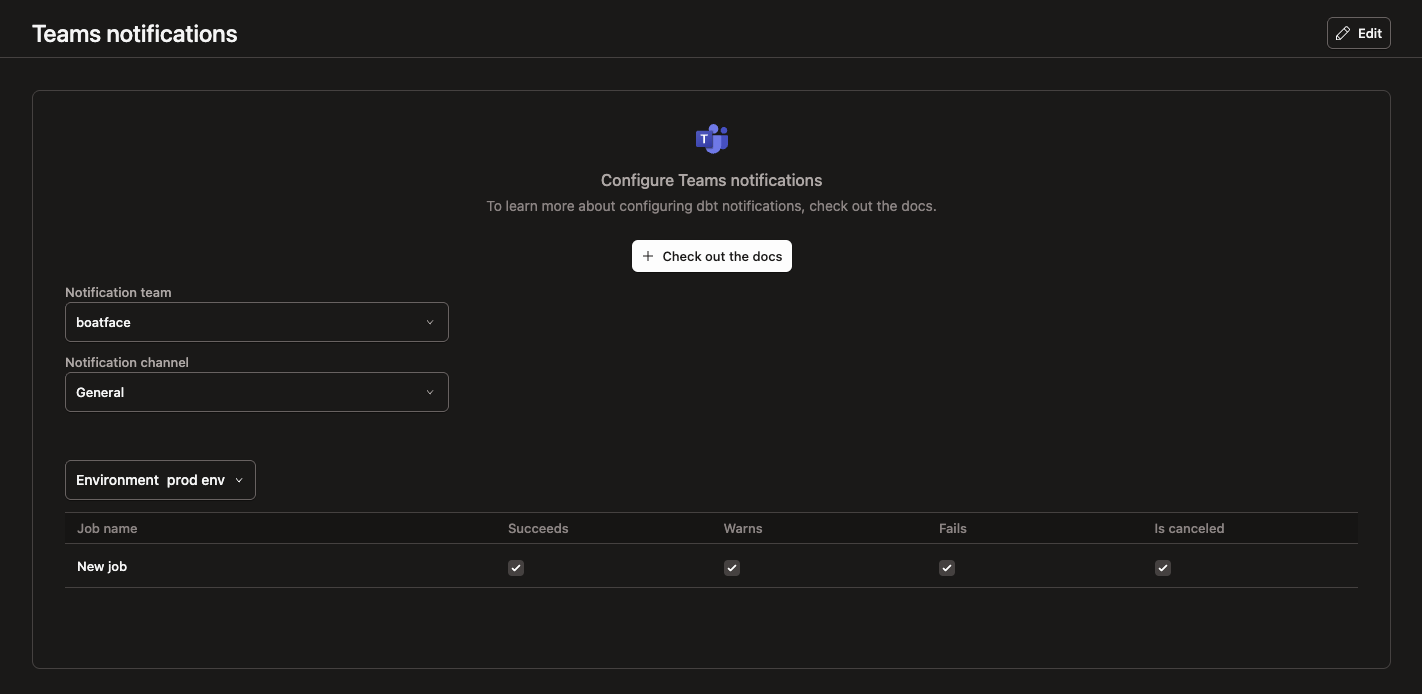Screen dimensions: 1422x694
Task: Disable Fails notifications for New job
Action: [x=946, y=567]
